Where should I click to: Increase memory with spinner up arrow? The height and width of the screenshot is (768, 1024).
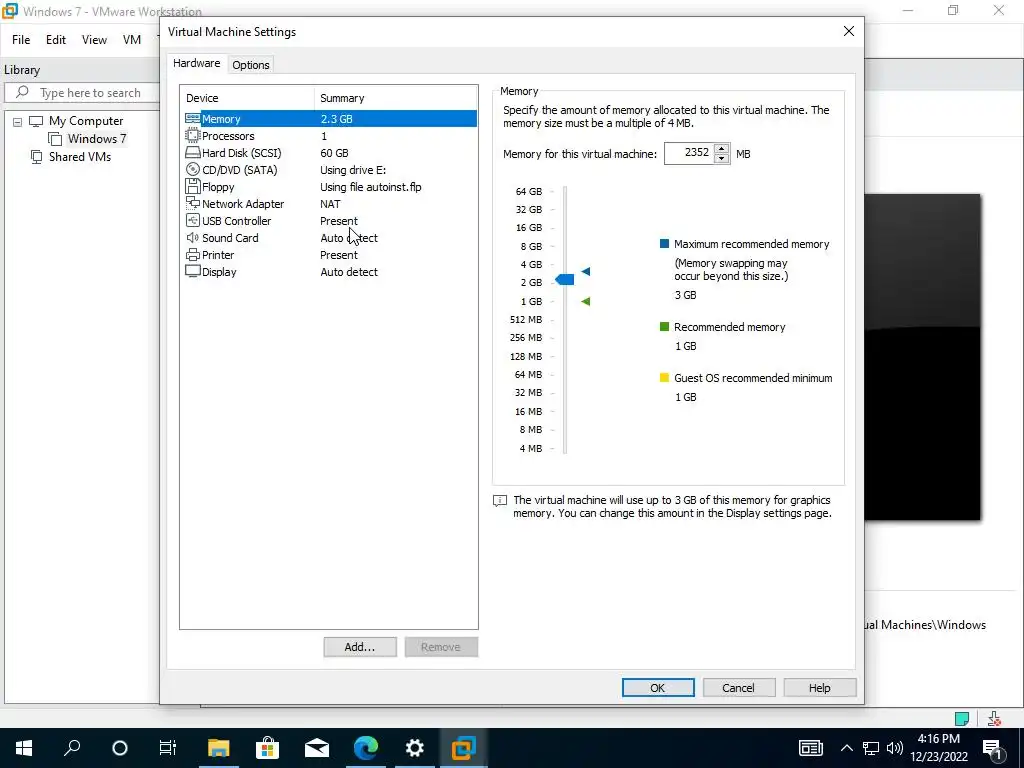tap(722, 149)
